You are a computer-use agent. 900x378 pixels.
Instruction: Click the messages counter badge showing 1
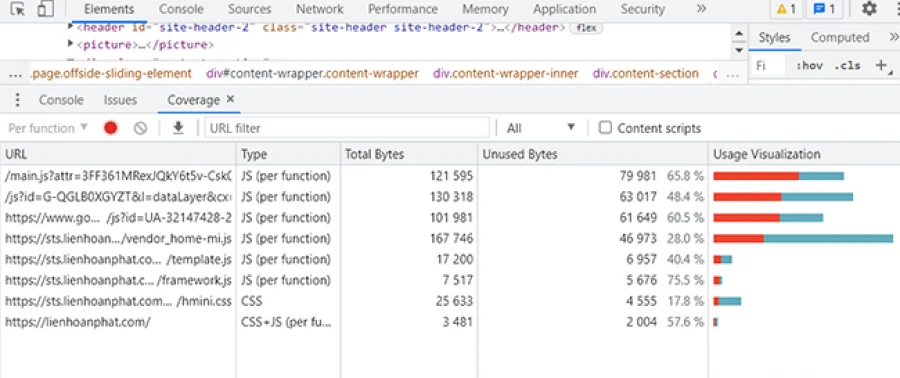tap(825, 9)
